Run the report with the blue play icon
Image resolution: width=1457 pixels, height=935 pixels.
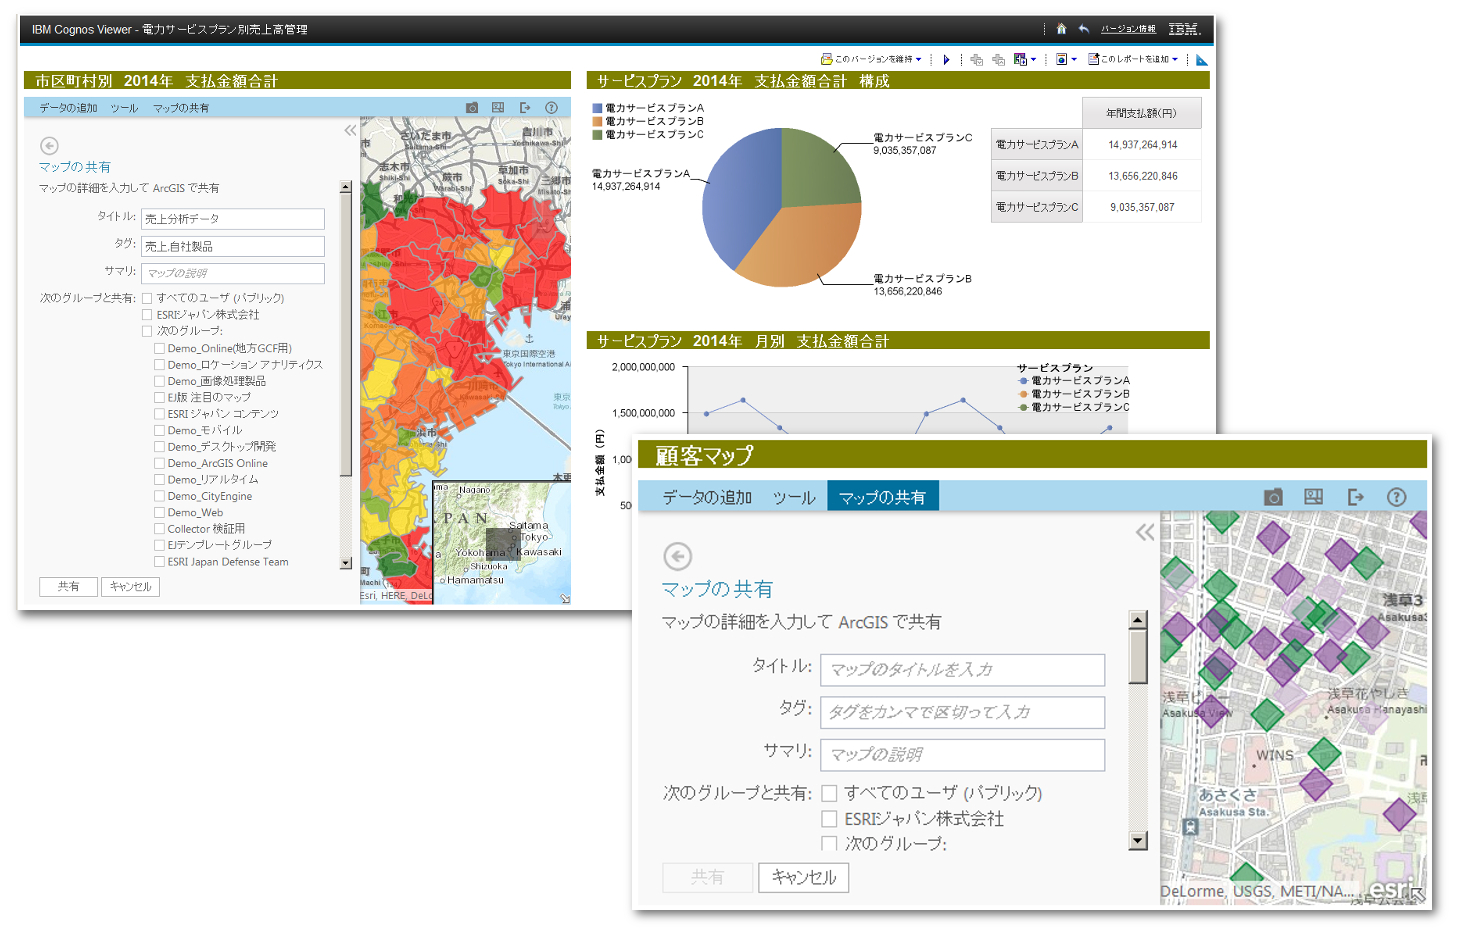(946, 60)
